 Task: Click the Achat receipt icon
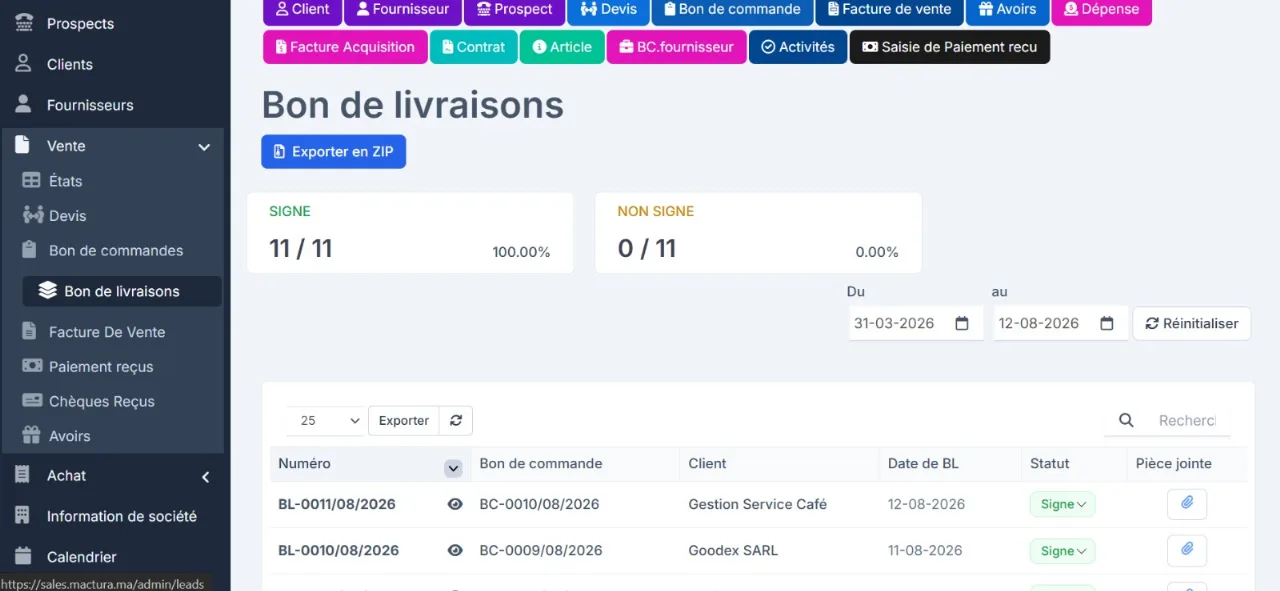(22, 475)
